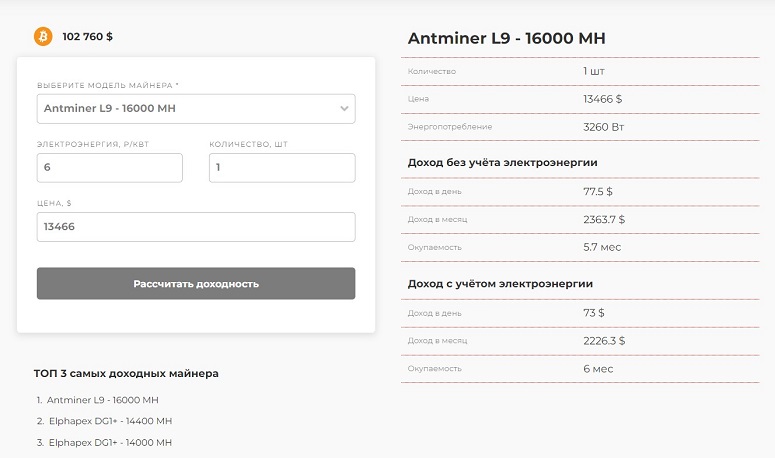Click Доход с учётом электроэнергии heading
The width and height of the screenshot is (775, 458).
tap(500, 284)
